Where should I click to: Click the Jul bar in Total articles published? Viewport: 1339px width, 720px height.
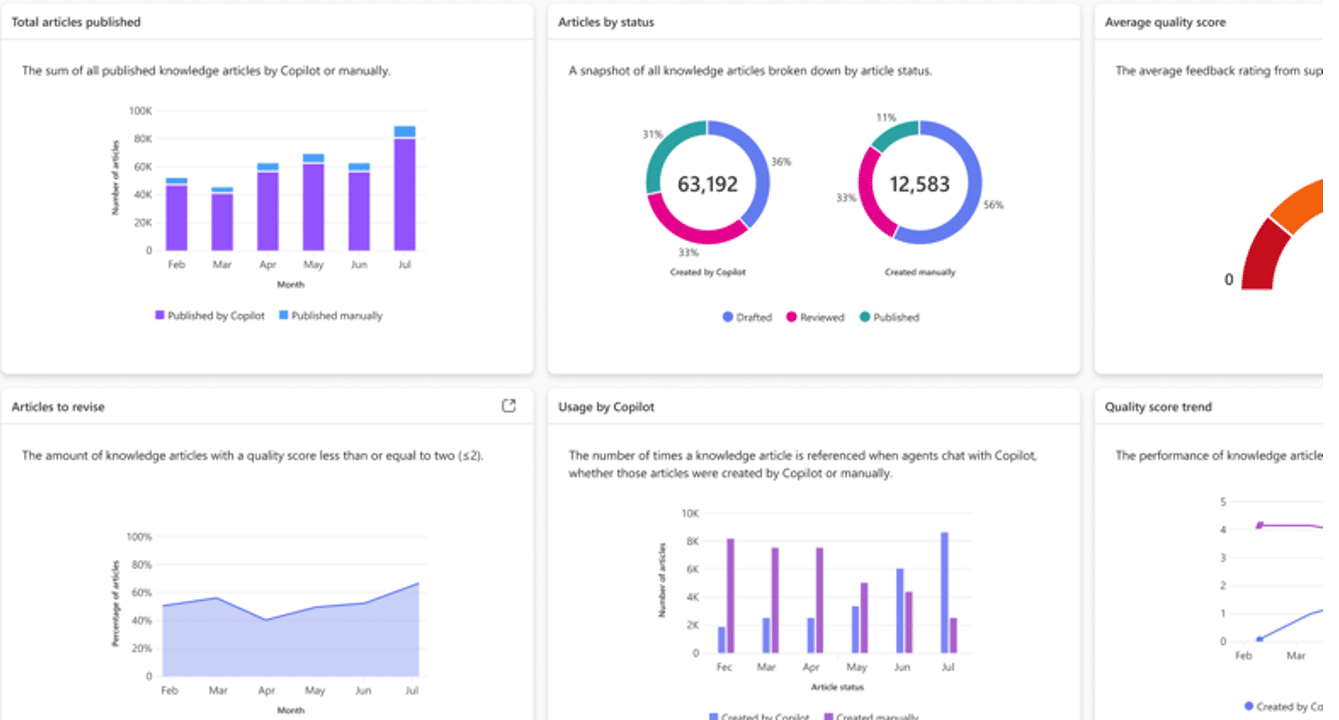click(x=404, y=190)
